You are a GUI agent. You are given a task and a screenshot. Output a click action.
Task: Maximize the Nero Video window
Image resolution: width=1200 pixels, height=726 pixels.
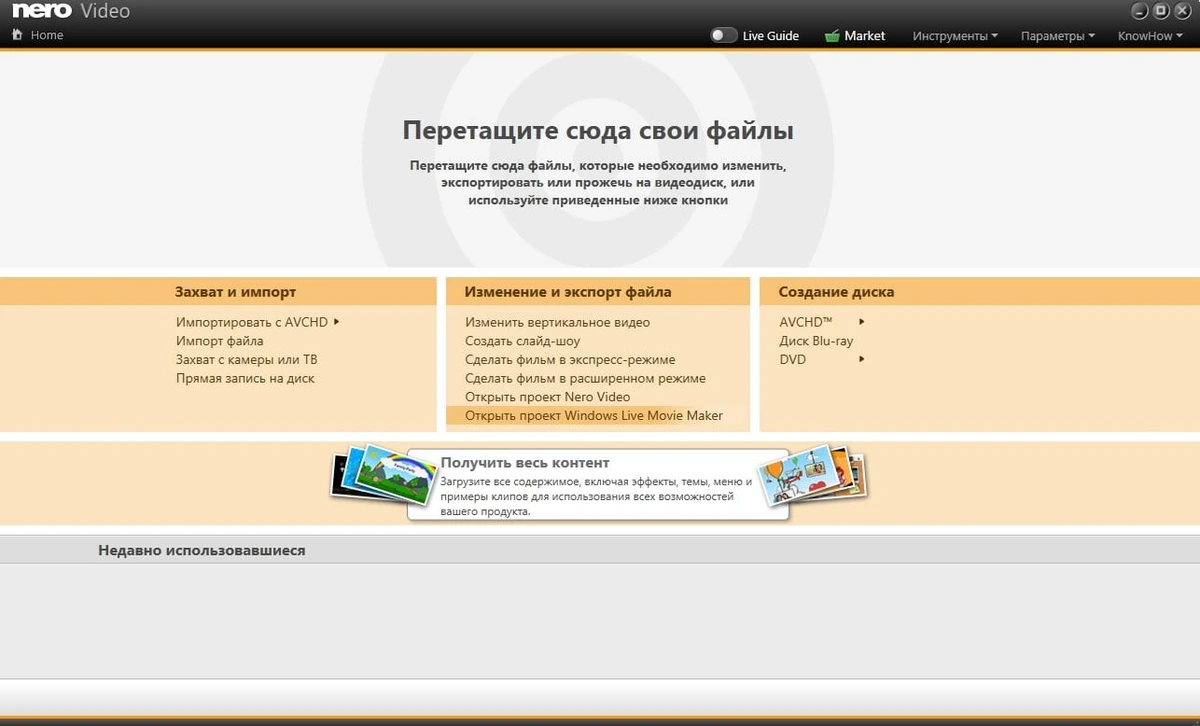point(1161,11)
